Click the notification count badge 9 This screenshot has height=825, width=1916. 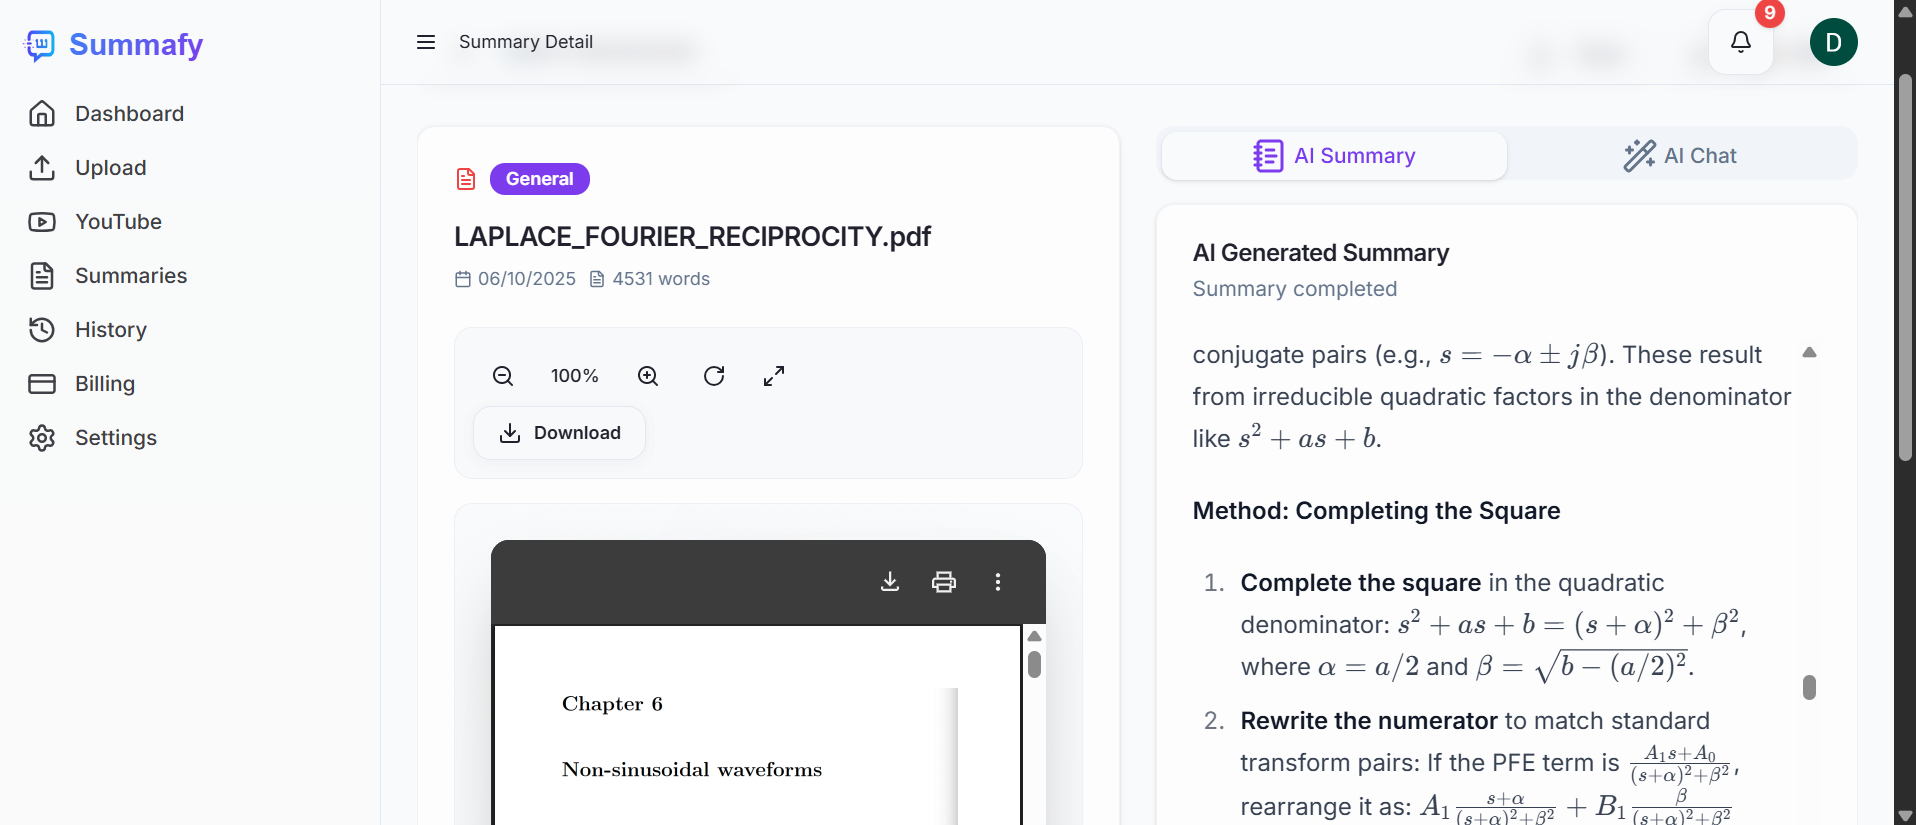point(1770,13)
